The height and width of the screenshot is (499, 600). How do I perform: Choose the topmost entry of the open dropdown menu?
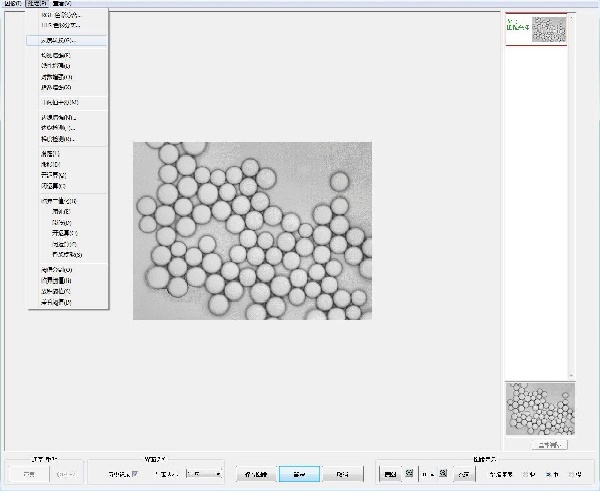(62, 16)
